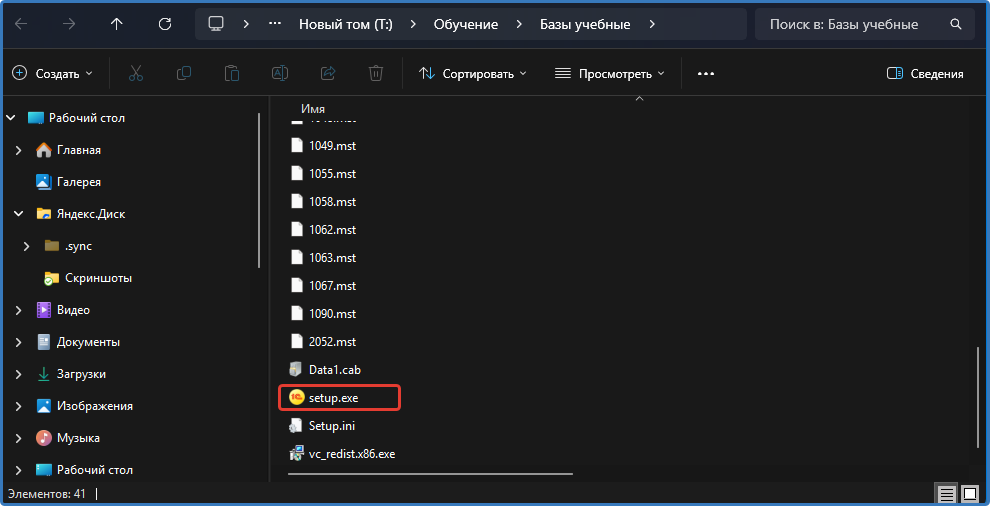The width and height of the screenshot is (990, 506).
Task: Switch to details list view mode
Action: coord(945,493)
